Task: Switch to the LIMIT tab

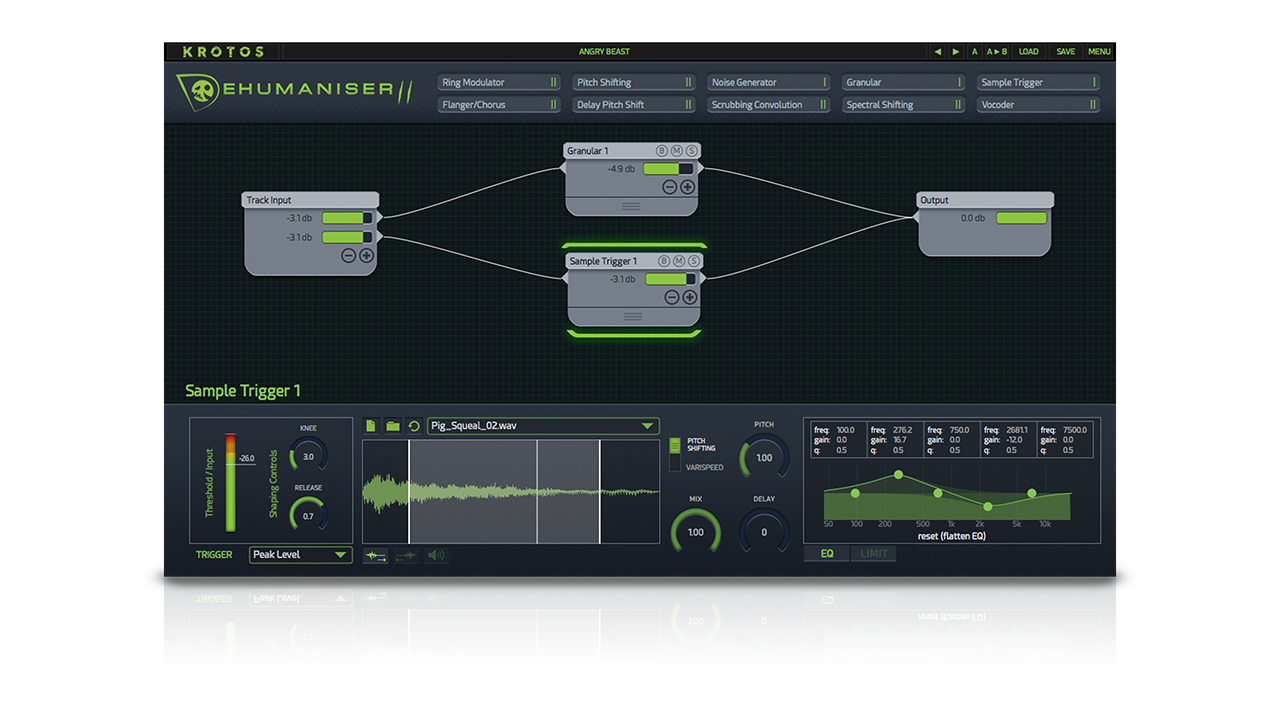Action: tap(873, 553)
